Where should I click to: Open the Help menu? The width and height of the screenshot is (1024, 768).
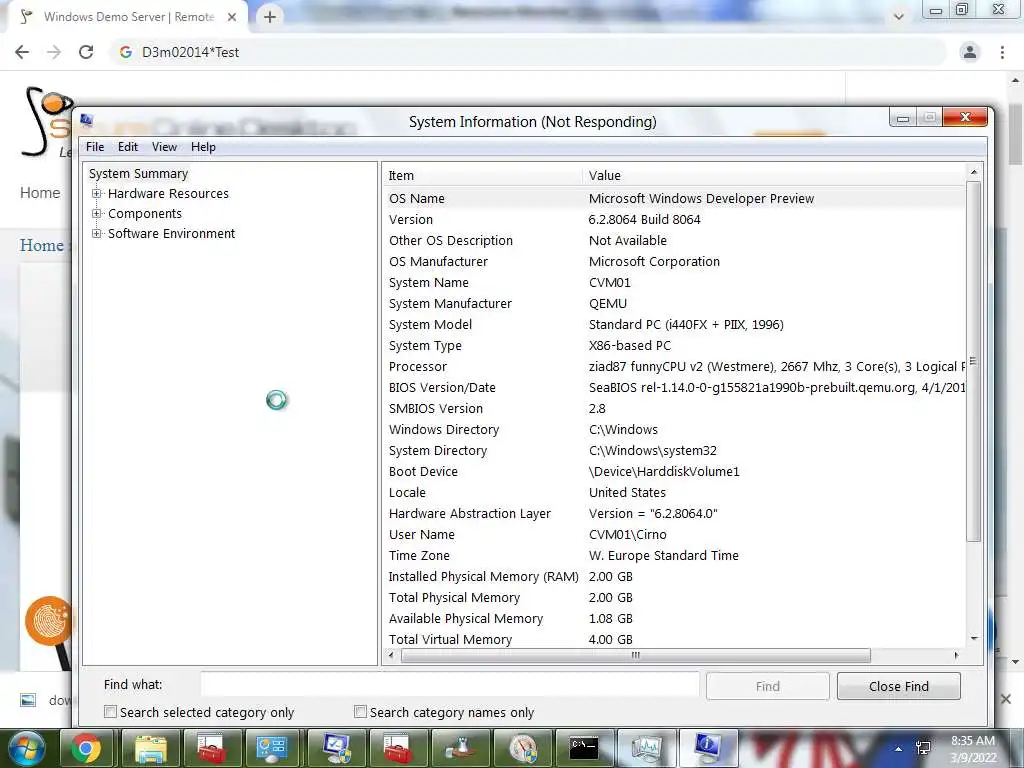point(203,147)
